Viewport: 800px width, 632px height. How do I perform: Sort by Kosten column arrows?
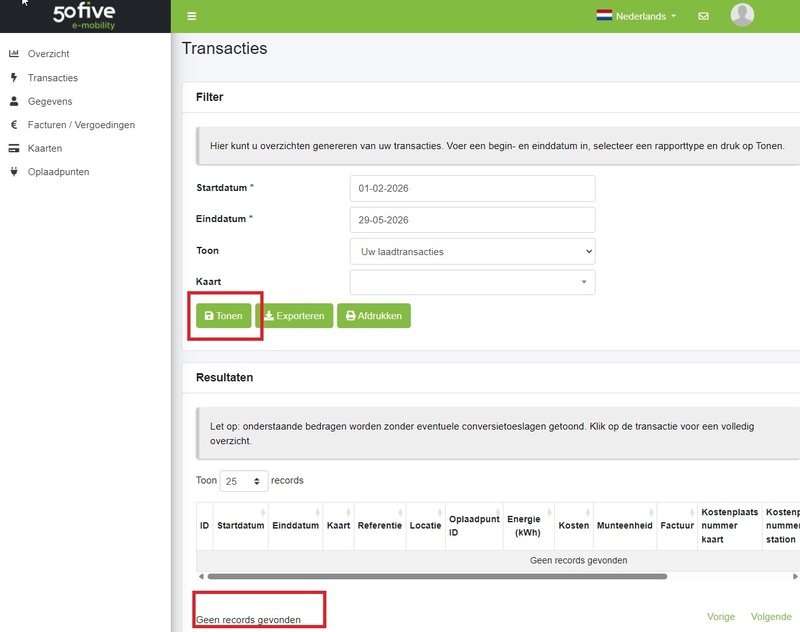588,512
